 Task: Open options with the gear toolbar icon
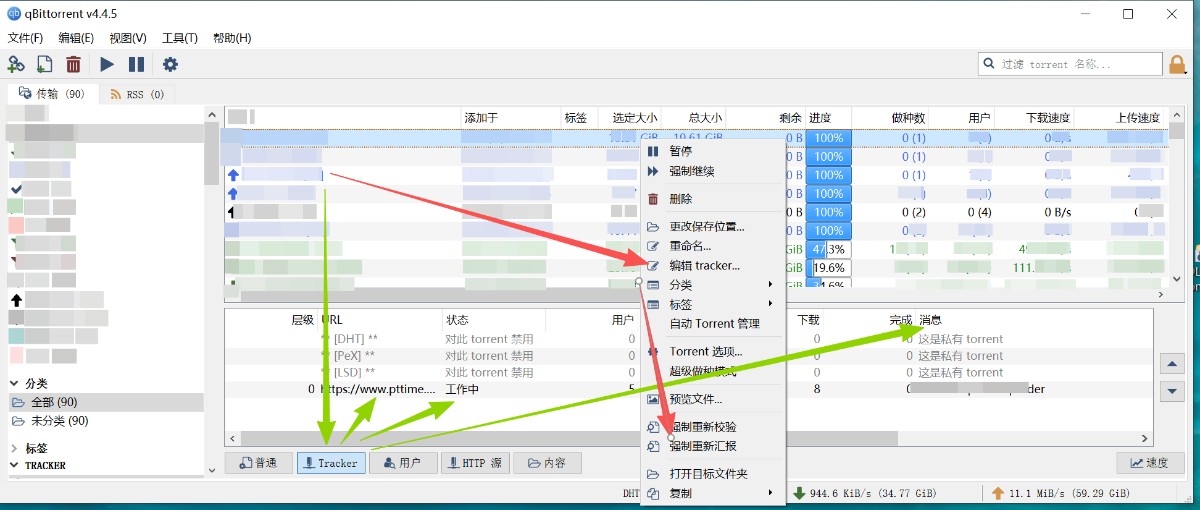(x=170, y=64)
